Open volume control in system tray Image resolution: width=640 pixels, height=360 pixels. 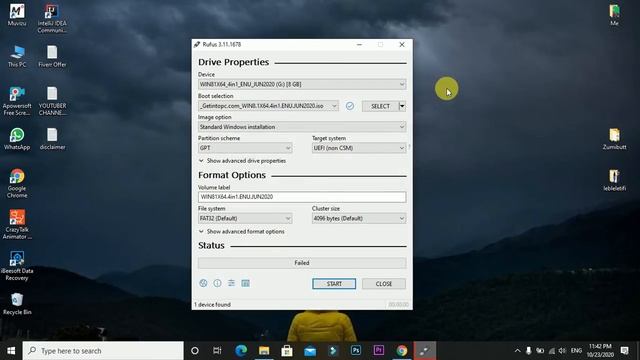[x=562, y=351]
